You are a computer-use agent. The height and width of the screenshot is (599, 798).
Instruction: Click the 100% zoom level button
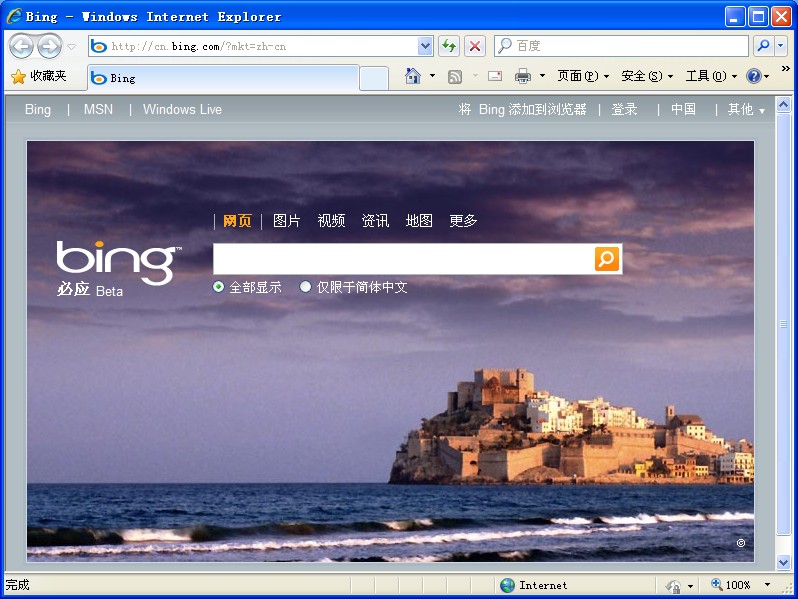pyautogui.click(x=731, y=585)
